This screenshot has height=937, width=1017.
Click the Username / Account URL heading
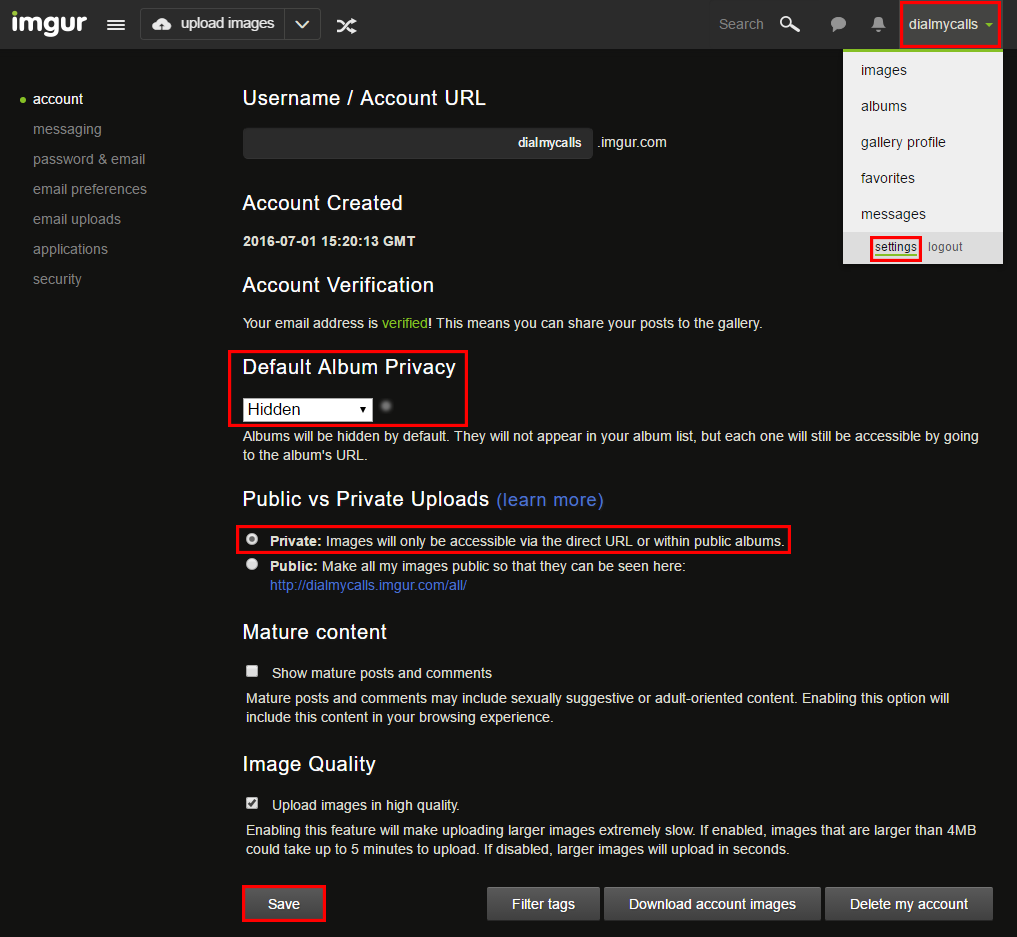coord(364,98)
